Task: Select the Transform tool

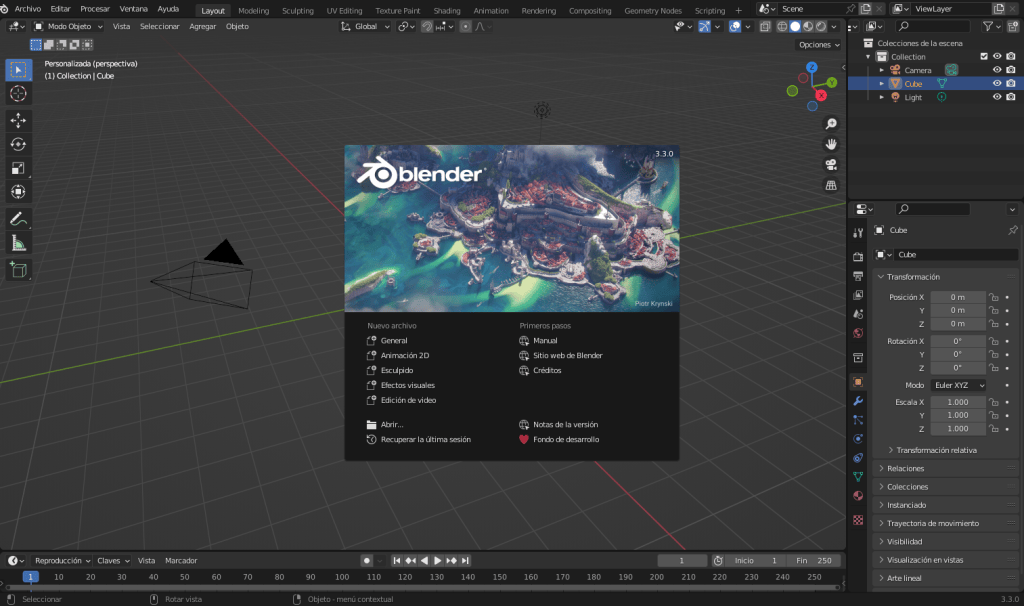Action: (x=18, y=192)
